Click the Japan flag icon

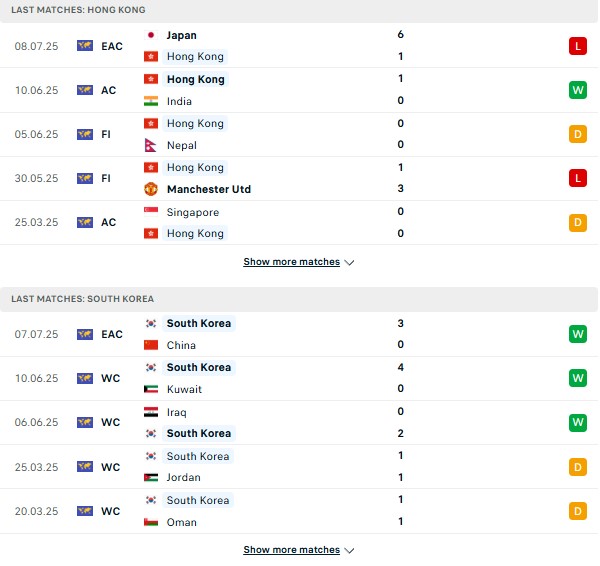(151, 35)
